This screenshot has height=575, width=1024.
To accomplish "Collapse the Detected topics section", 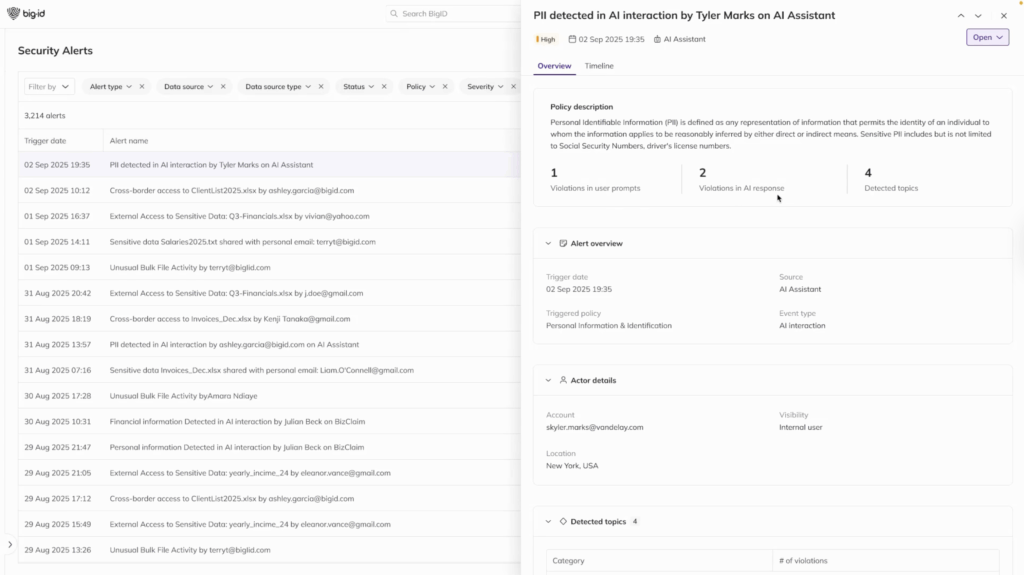I will 548,521.
